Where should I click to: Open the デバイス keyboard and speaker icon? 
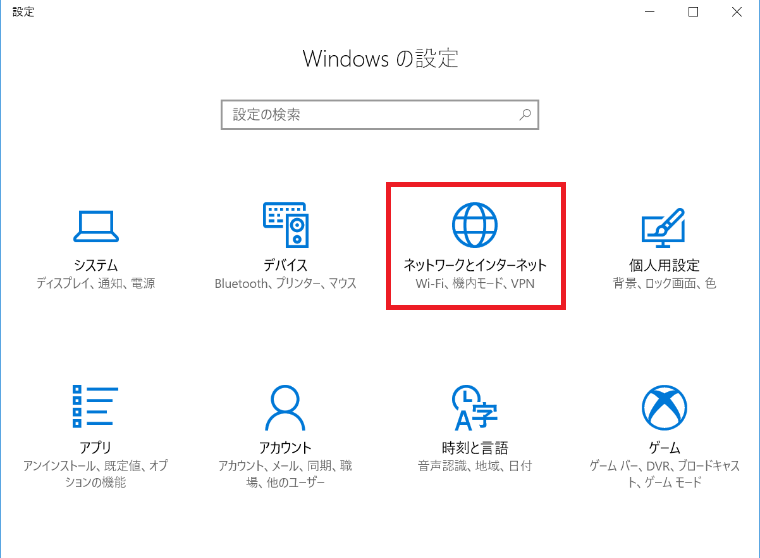click(285, 224)
